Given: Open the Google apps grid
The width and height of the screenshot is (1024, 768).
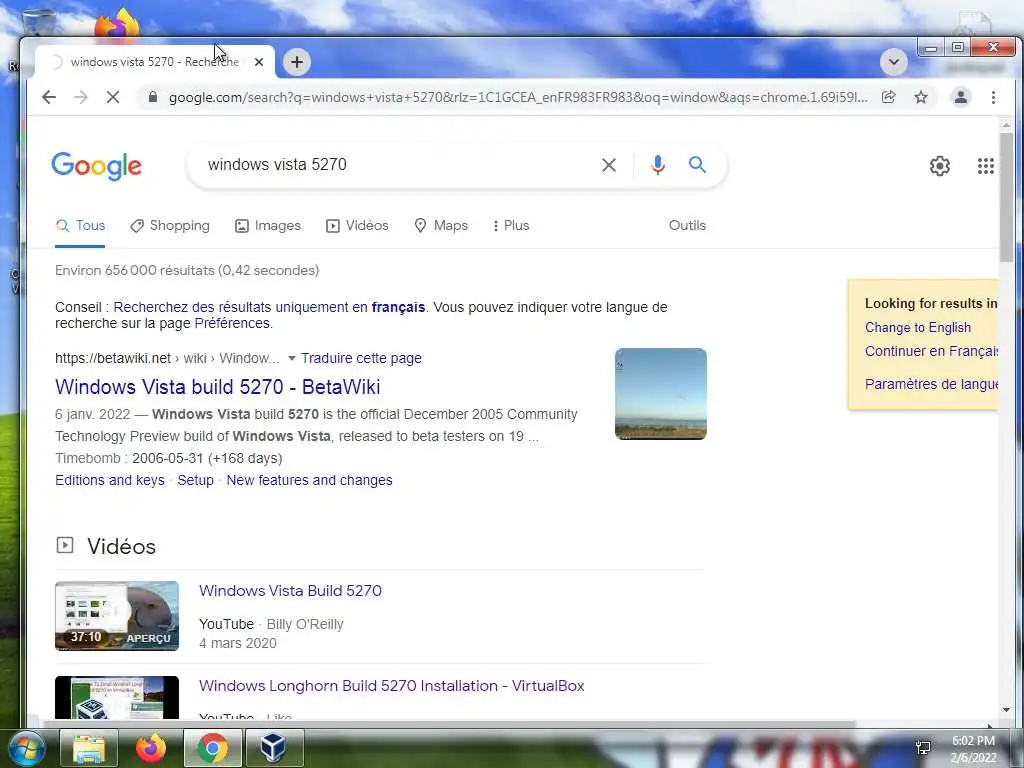Looking at the screenshot, I should pos(985,166).
